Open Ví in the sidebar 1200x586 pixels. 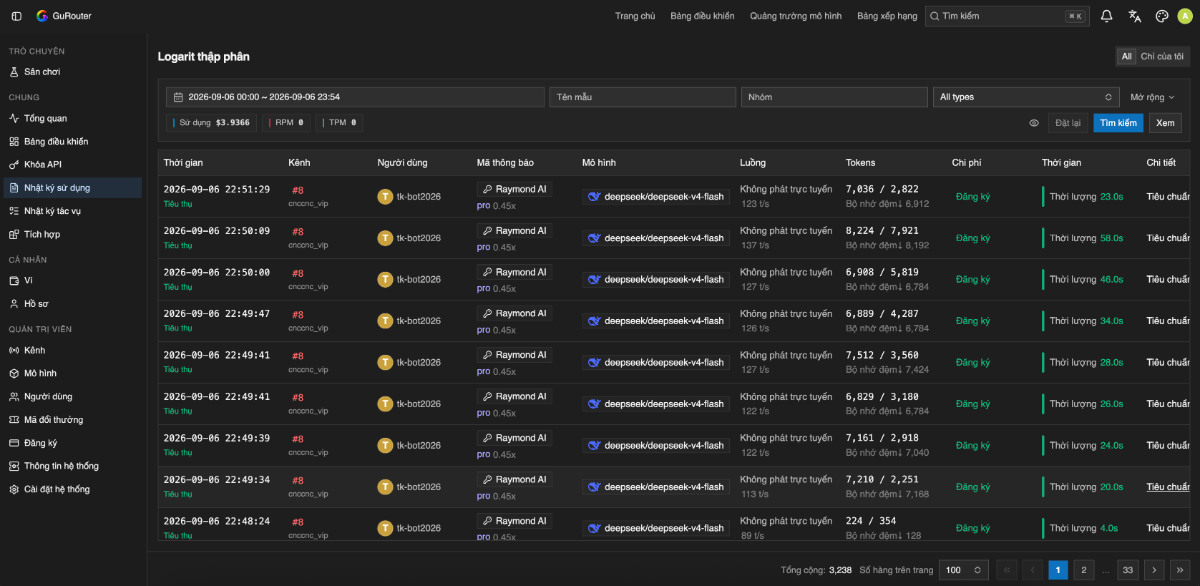pyautogui.click(x=71, y=280)
